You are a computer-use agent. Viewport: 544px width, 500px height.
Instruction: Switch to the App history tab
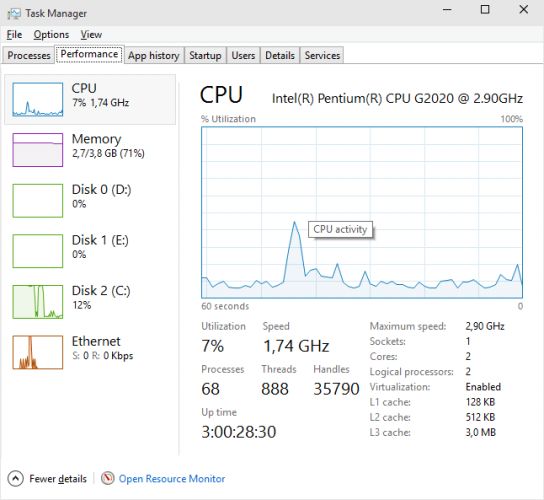[154, 56]
